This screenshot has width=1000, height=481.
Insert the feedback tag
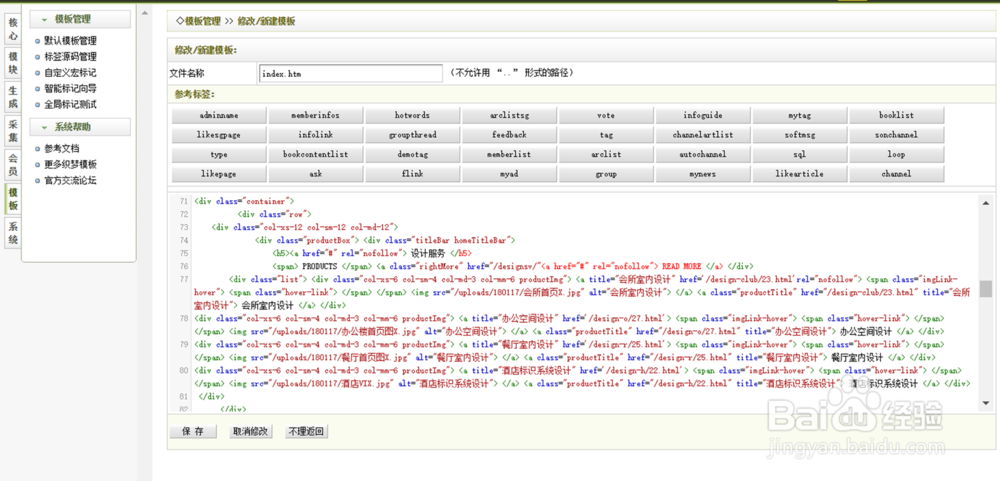(x=510, y=135)
